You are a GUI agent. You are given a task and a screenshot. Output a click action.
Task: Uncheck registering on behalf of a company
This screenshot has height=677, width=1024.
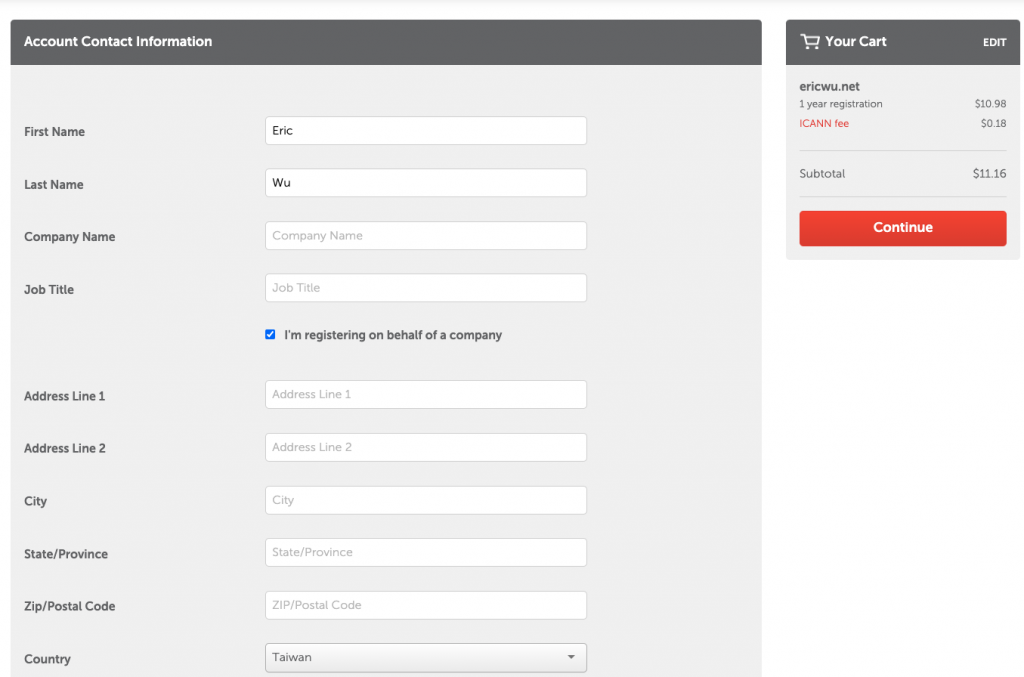click(270, 334)
